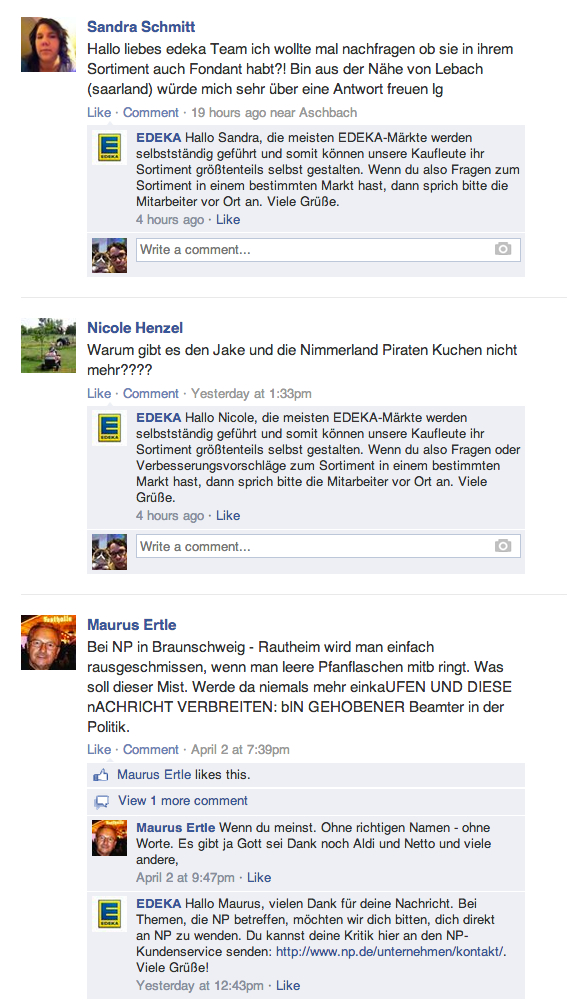Screen dimensions: 581x1000
Task: Click thumbs-up icon beside 'Maurus Ertle likes this'
Action: click(x=101, y=776)
